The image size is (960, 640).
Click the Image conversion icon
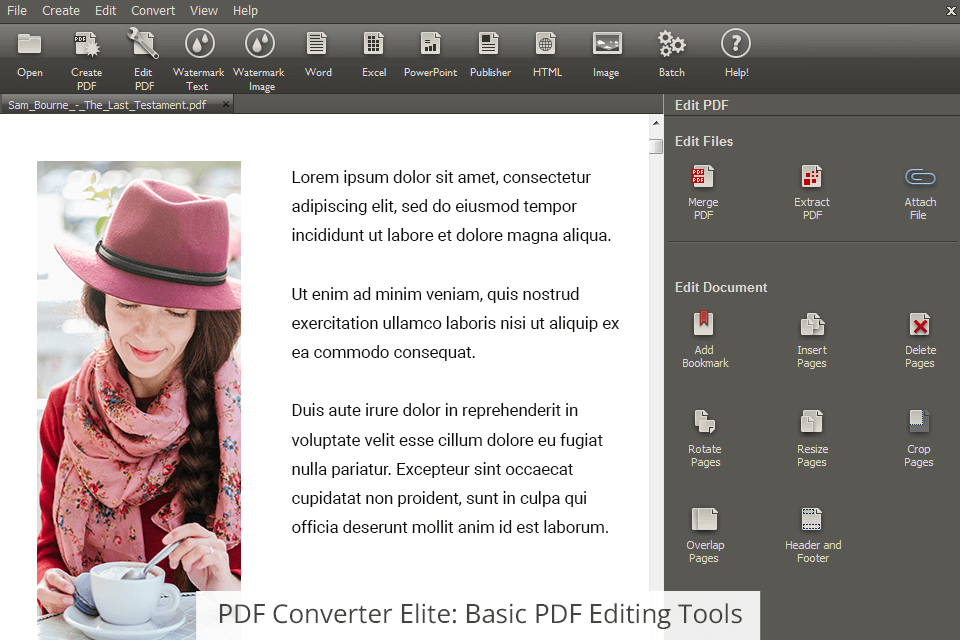point(607,43)
